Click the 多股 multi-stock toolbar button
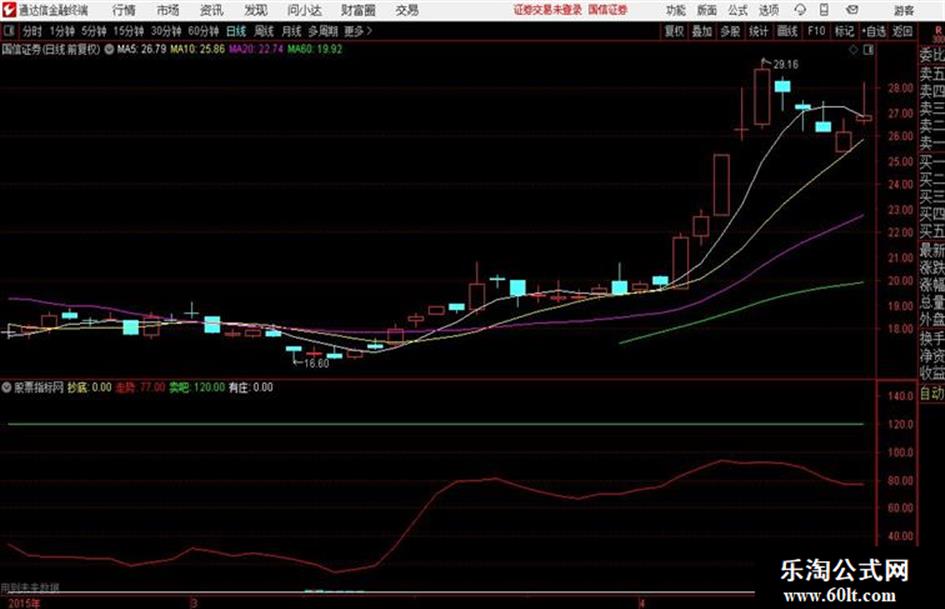945x609 pixels. [730, 31]
